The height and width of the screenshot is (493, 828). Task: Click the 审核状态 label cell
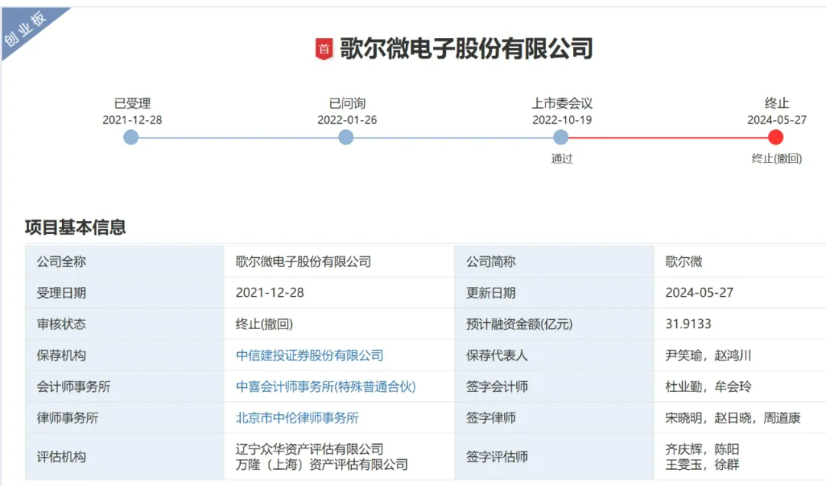click(125, 324)
